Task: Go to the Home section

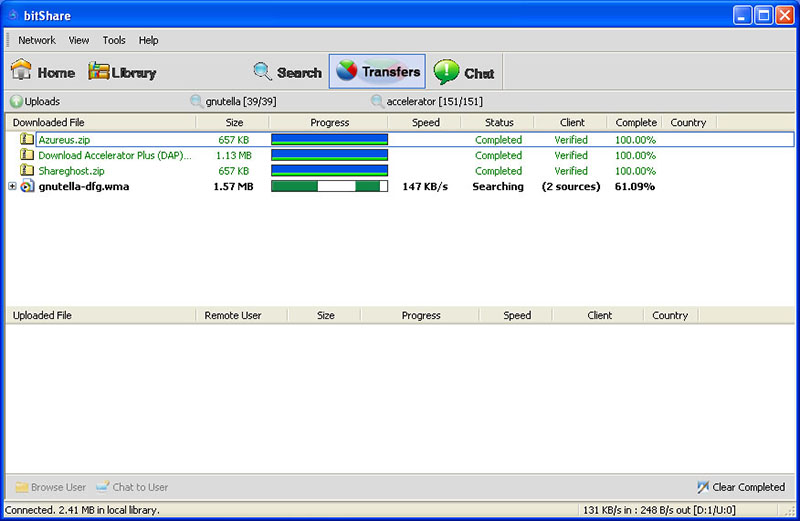Action: (x=56, y=73)
